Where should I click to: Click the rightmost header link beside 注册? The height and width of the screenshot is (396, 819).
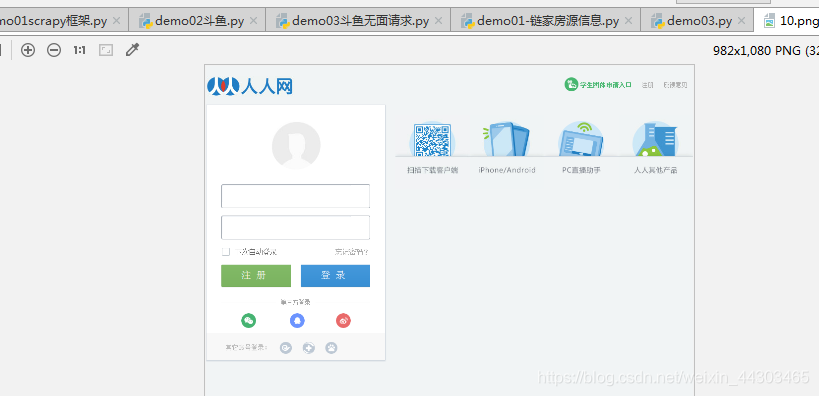point(675,85)
